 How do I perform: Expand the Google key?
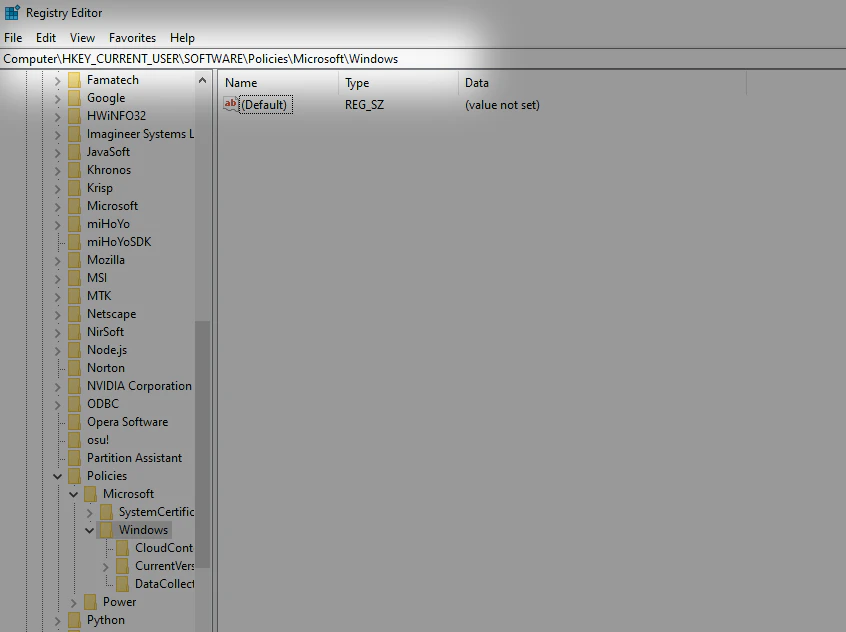click(x=58, y=99)
